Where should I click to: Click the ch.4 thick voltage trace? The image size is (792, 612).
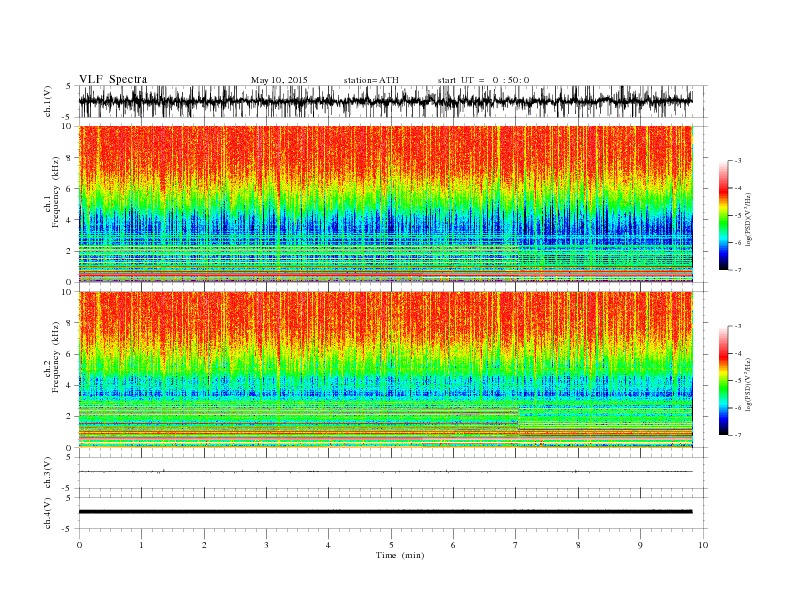(x=386, y=512)
